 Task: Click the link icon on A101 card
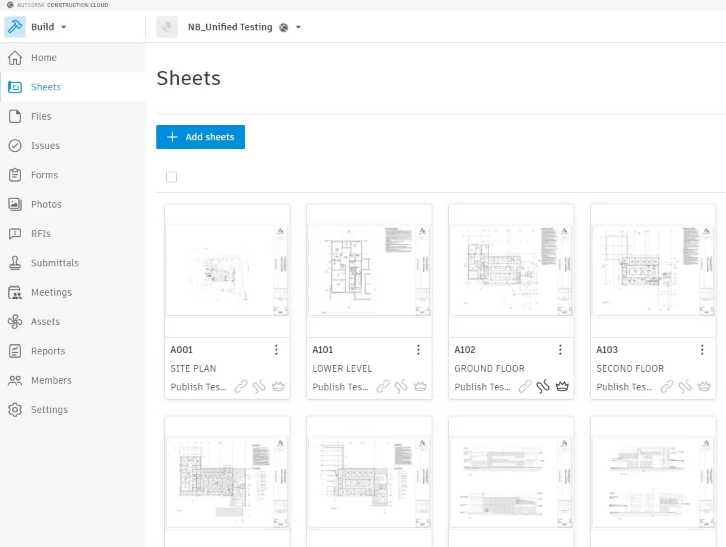[x=383, y=386]
